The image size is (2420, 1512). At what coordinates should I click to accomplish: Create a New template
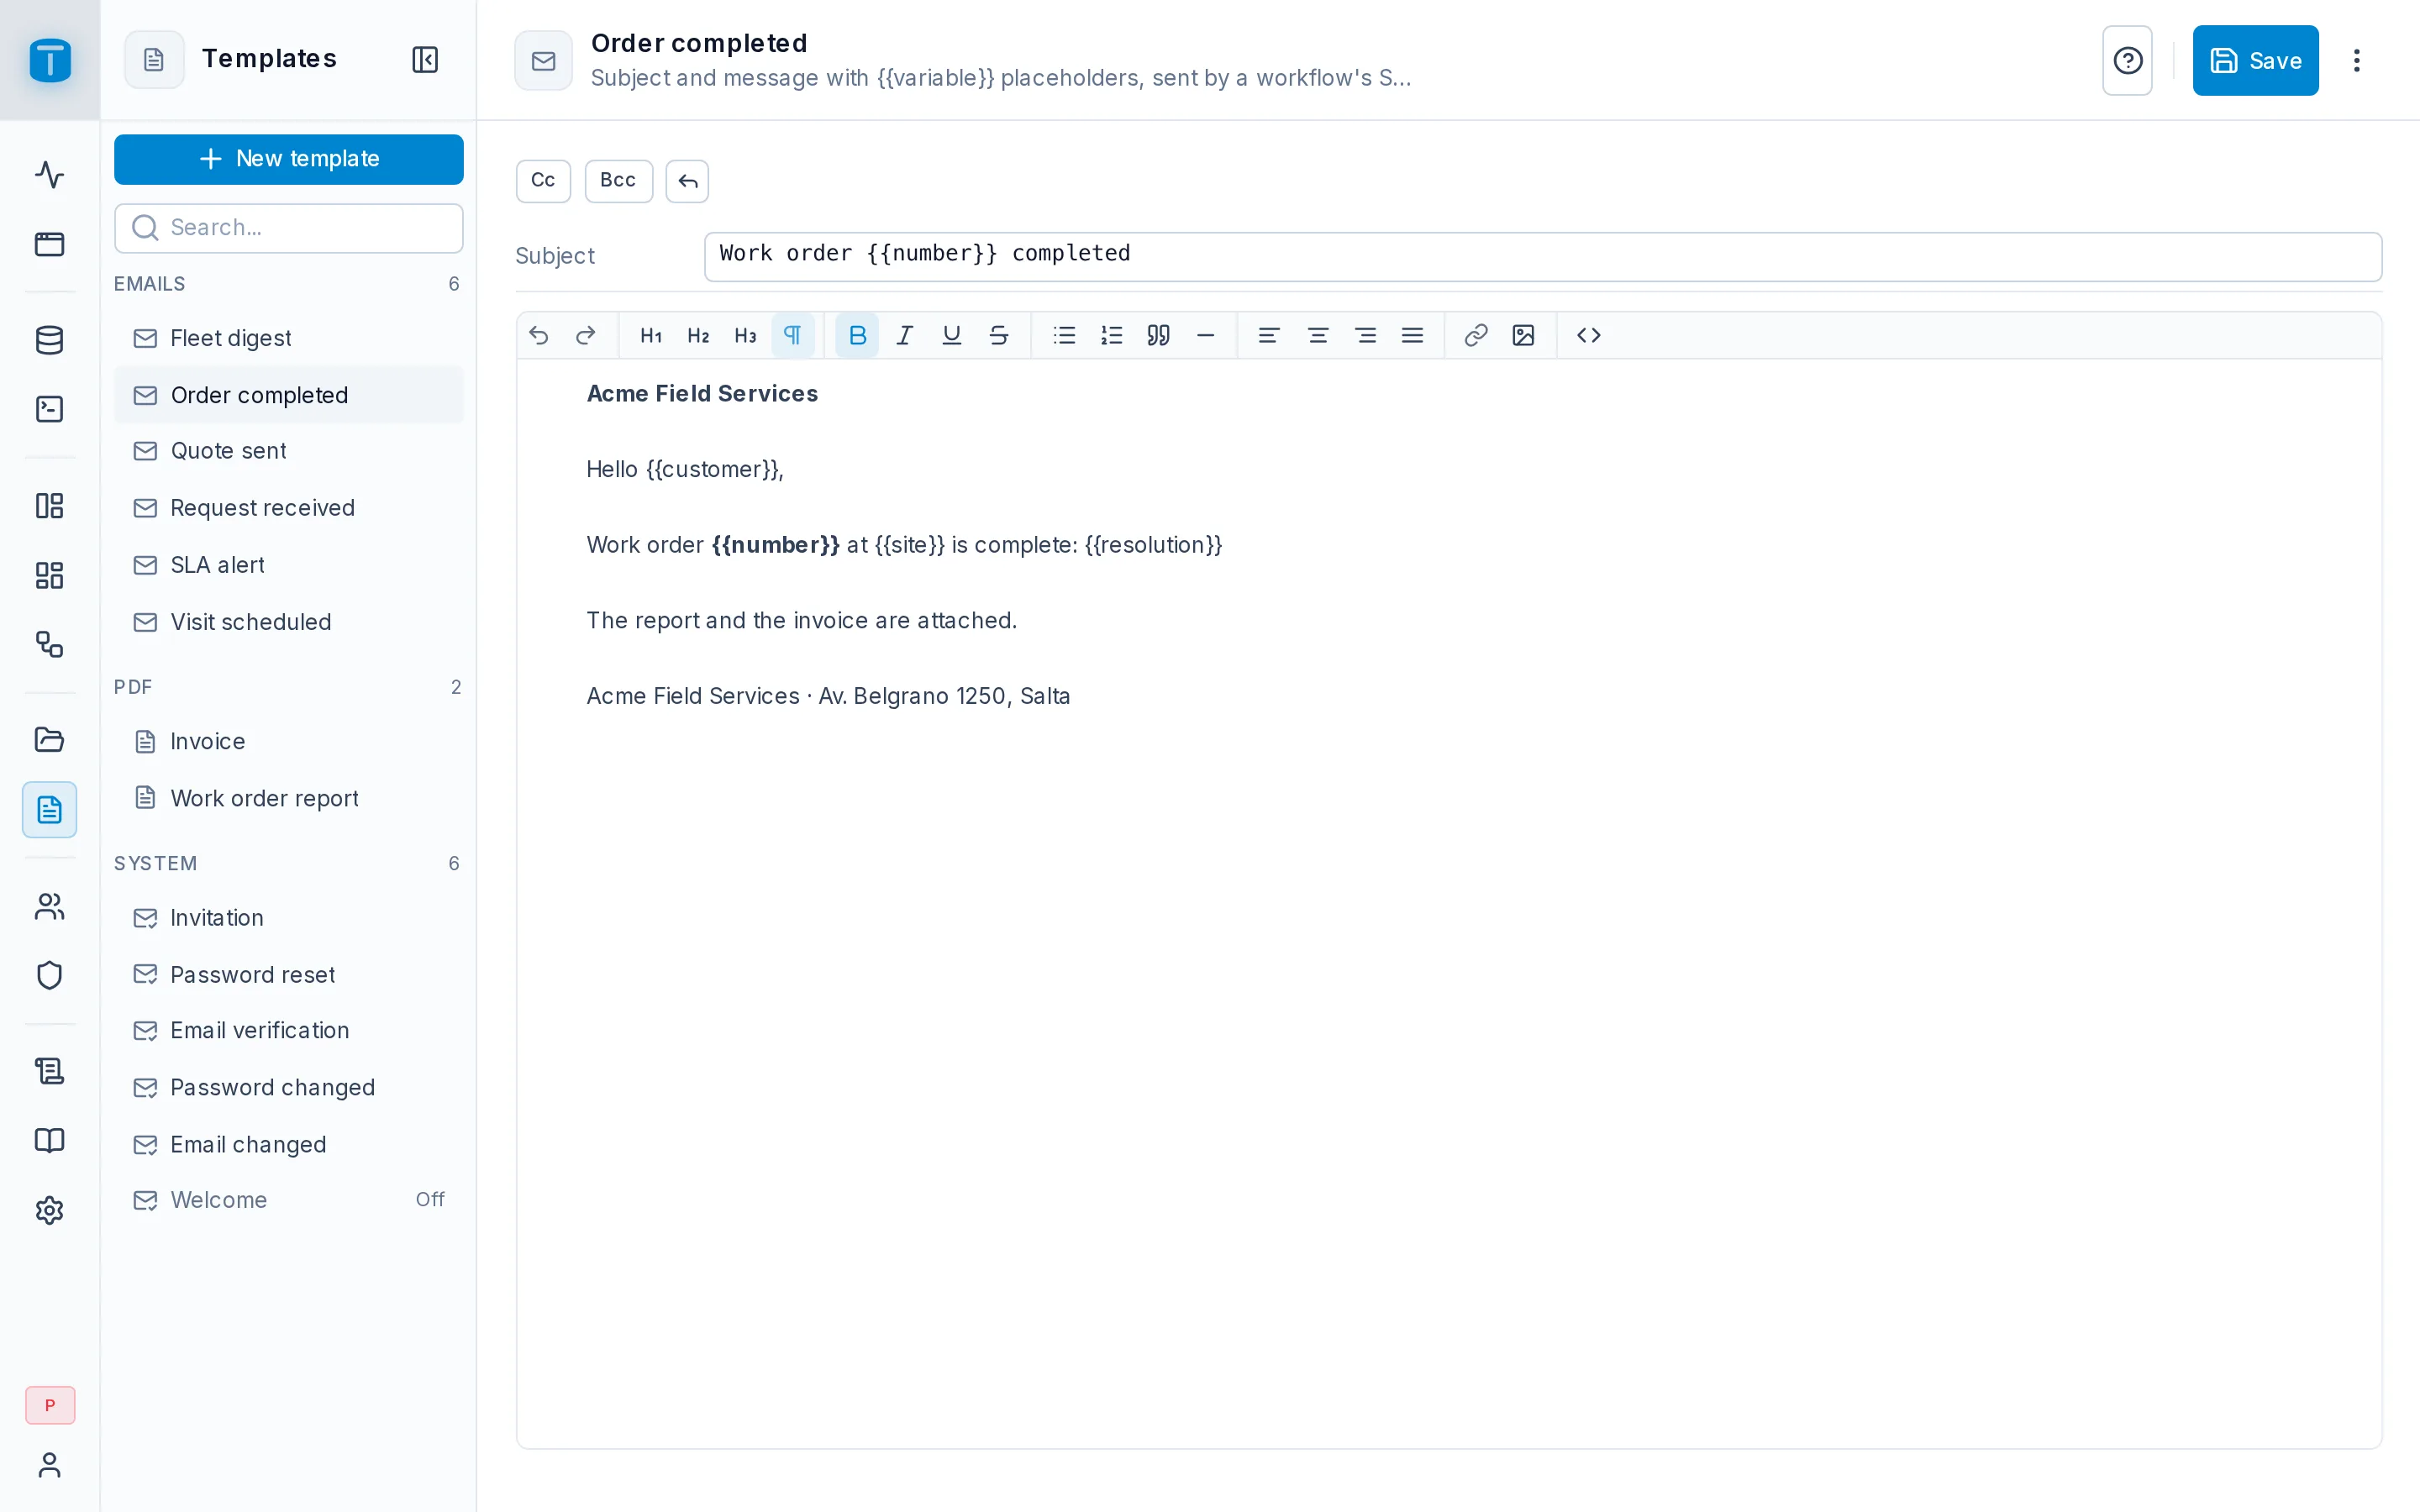click(x=289, y=159)
